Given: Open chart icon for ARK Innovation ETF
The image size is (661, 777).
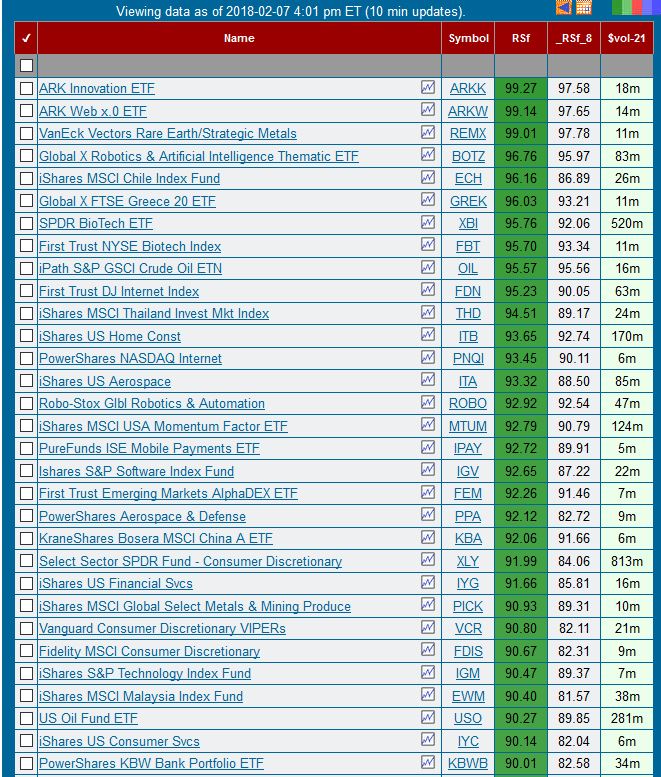Looking at the screenshot, I should (428, 87).
